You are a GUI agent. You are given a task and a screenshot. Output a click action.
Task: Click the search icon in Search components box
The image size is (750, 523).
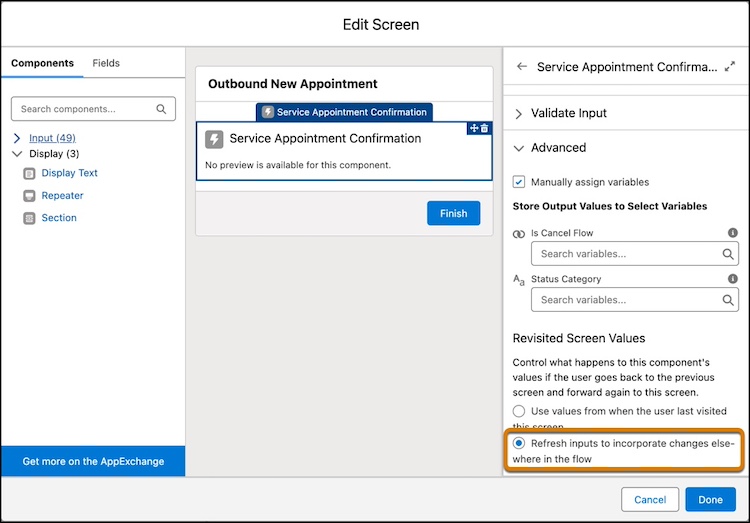coord(161,109)
